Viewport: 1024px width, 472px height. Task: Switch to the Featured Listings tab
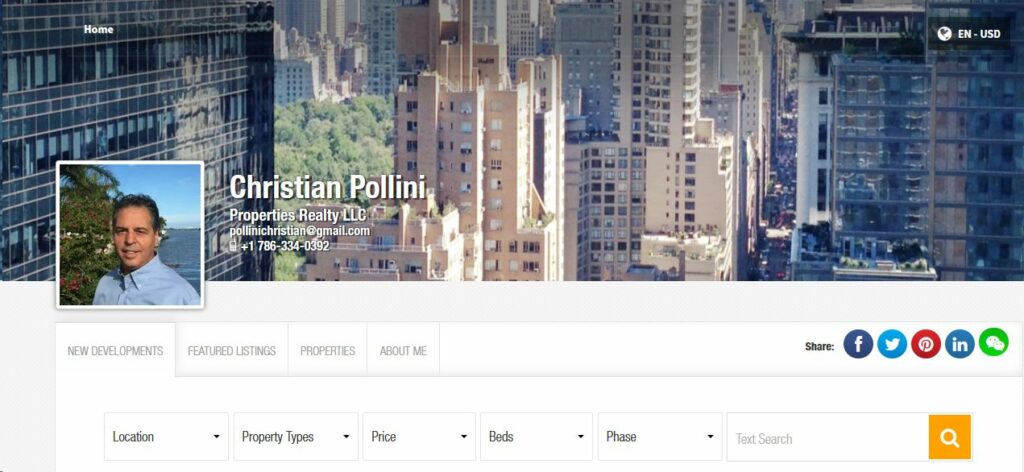pos(232,351)
